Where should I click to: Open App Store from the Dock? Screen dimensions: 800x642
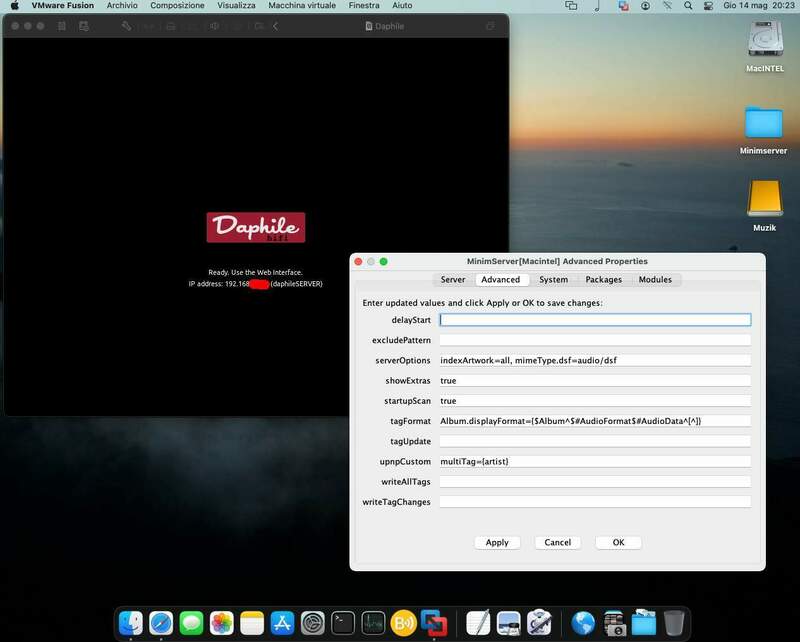(x=282, y=623)
